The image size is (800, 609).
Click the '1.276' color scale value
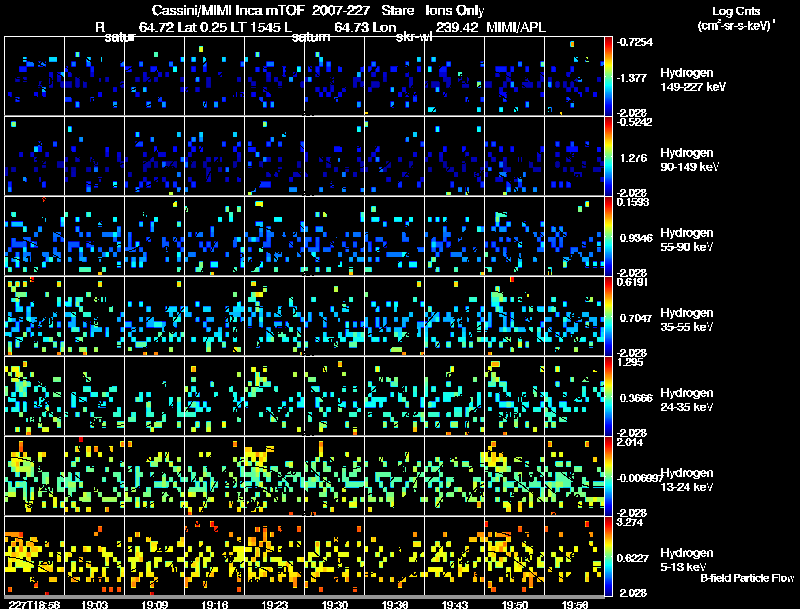pyautogui.click(x=634, y=158)
